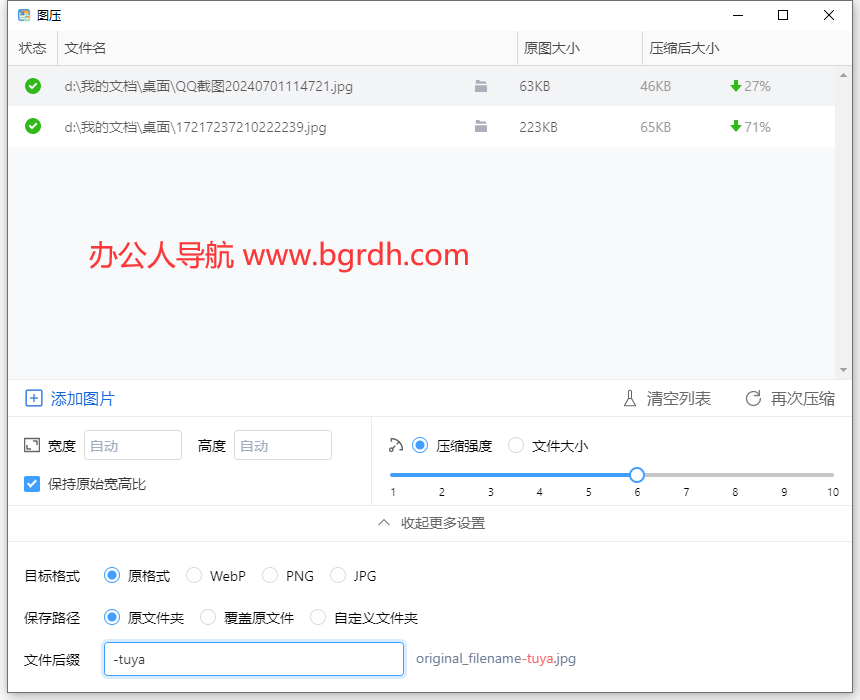Click the refresh icon beside 再次压缩
Viewport: 860px width, 700px height.
pos(753,398)
